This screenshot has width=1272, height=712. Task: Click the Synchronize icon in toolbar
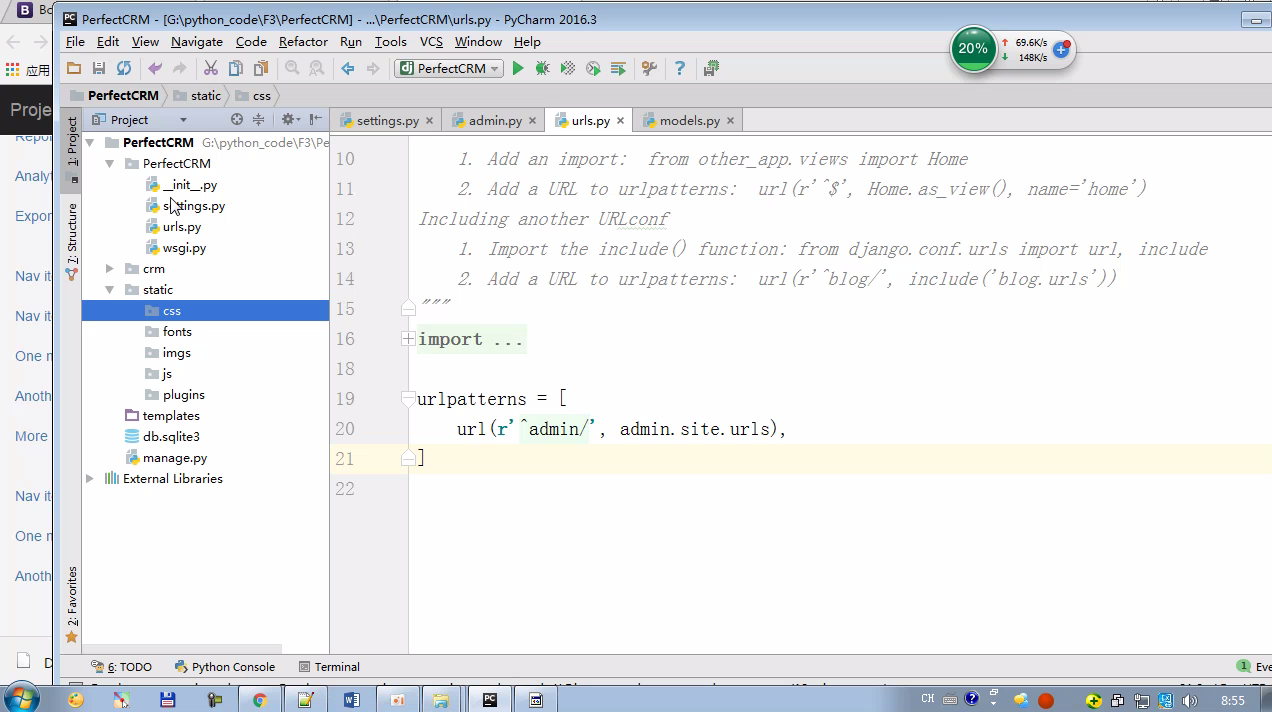[x=124, y=68]
